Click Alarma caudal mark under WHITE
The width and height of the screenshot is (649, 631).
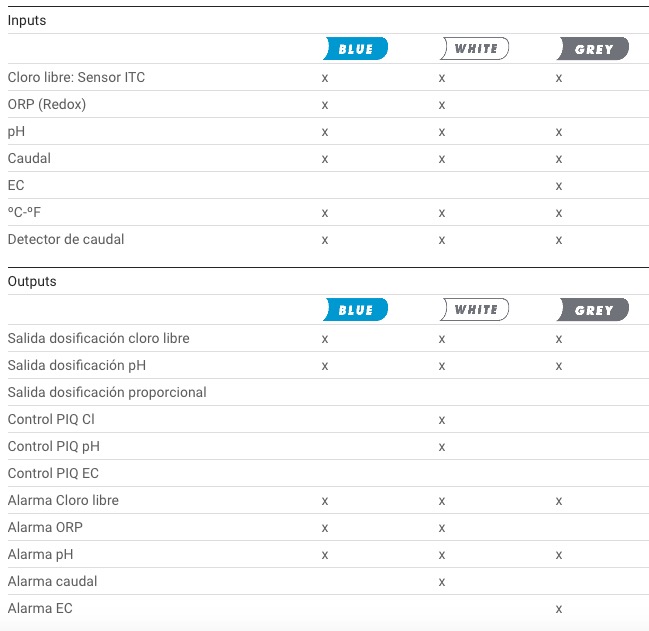click(x=442, y=582)
